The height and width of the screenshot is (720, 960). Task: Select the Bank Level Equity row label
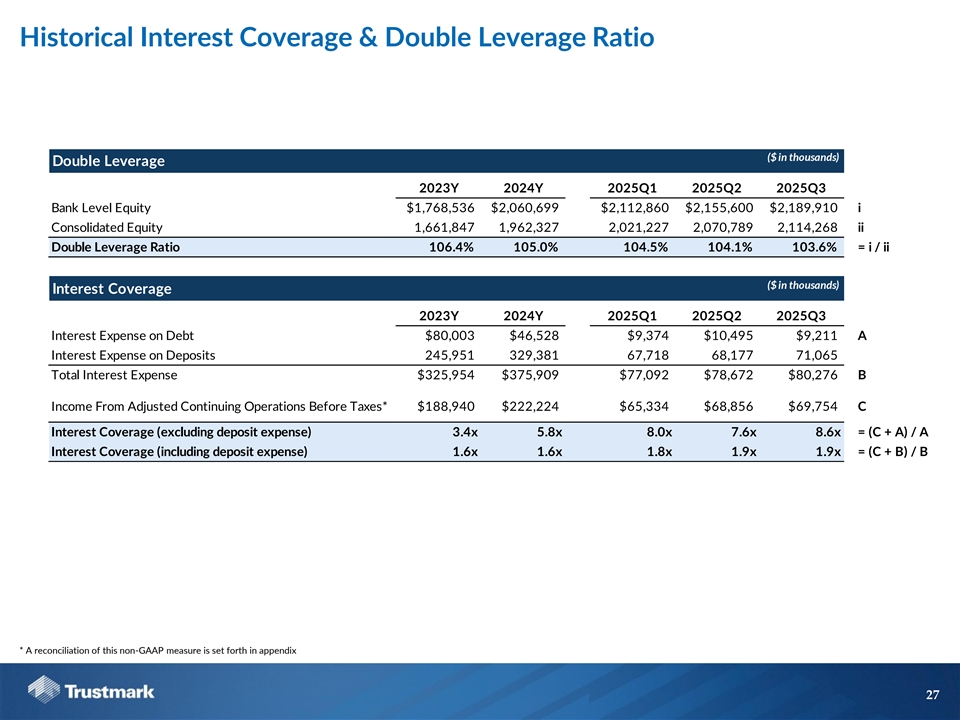point(101,208)
